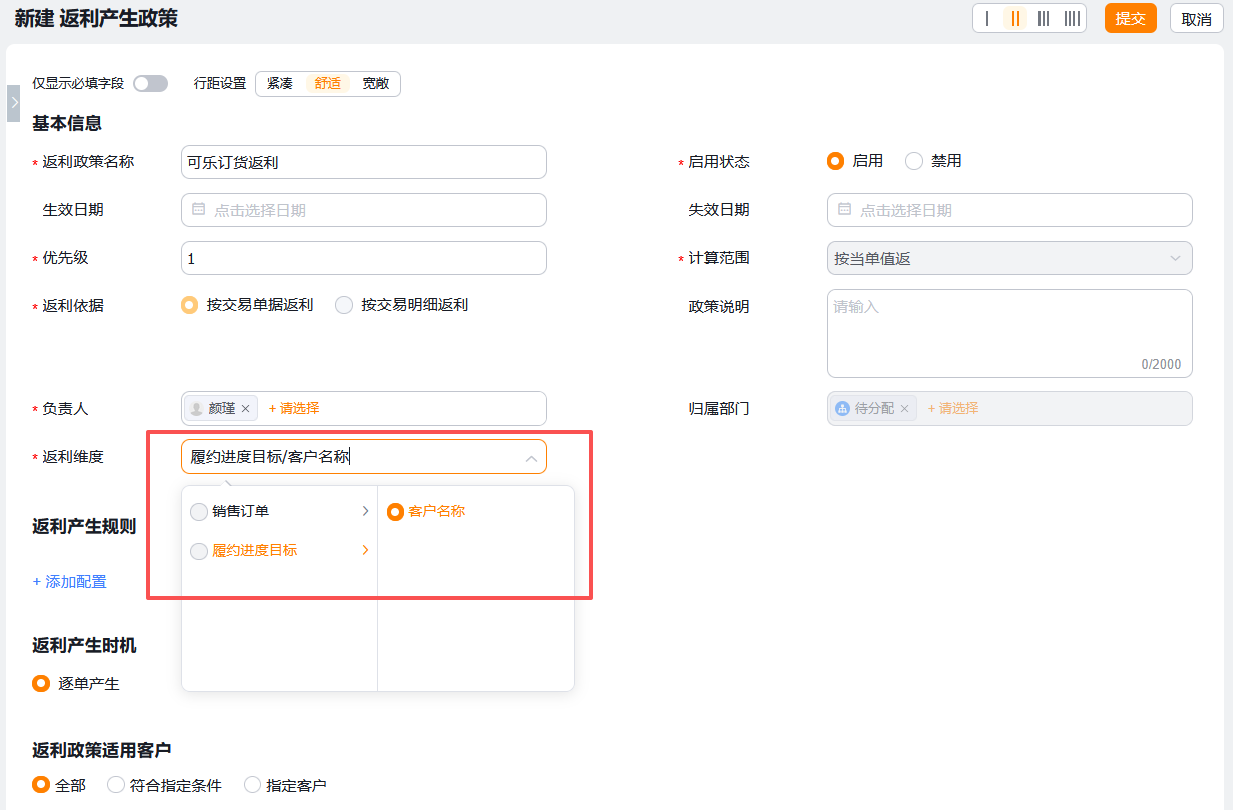The height and width of the screenshot is (810, 1233).
Task: Open 生效日期 date picker field
Action: pyautogui.click(x=364, y=210)
